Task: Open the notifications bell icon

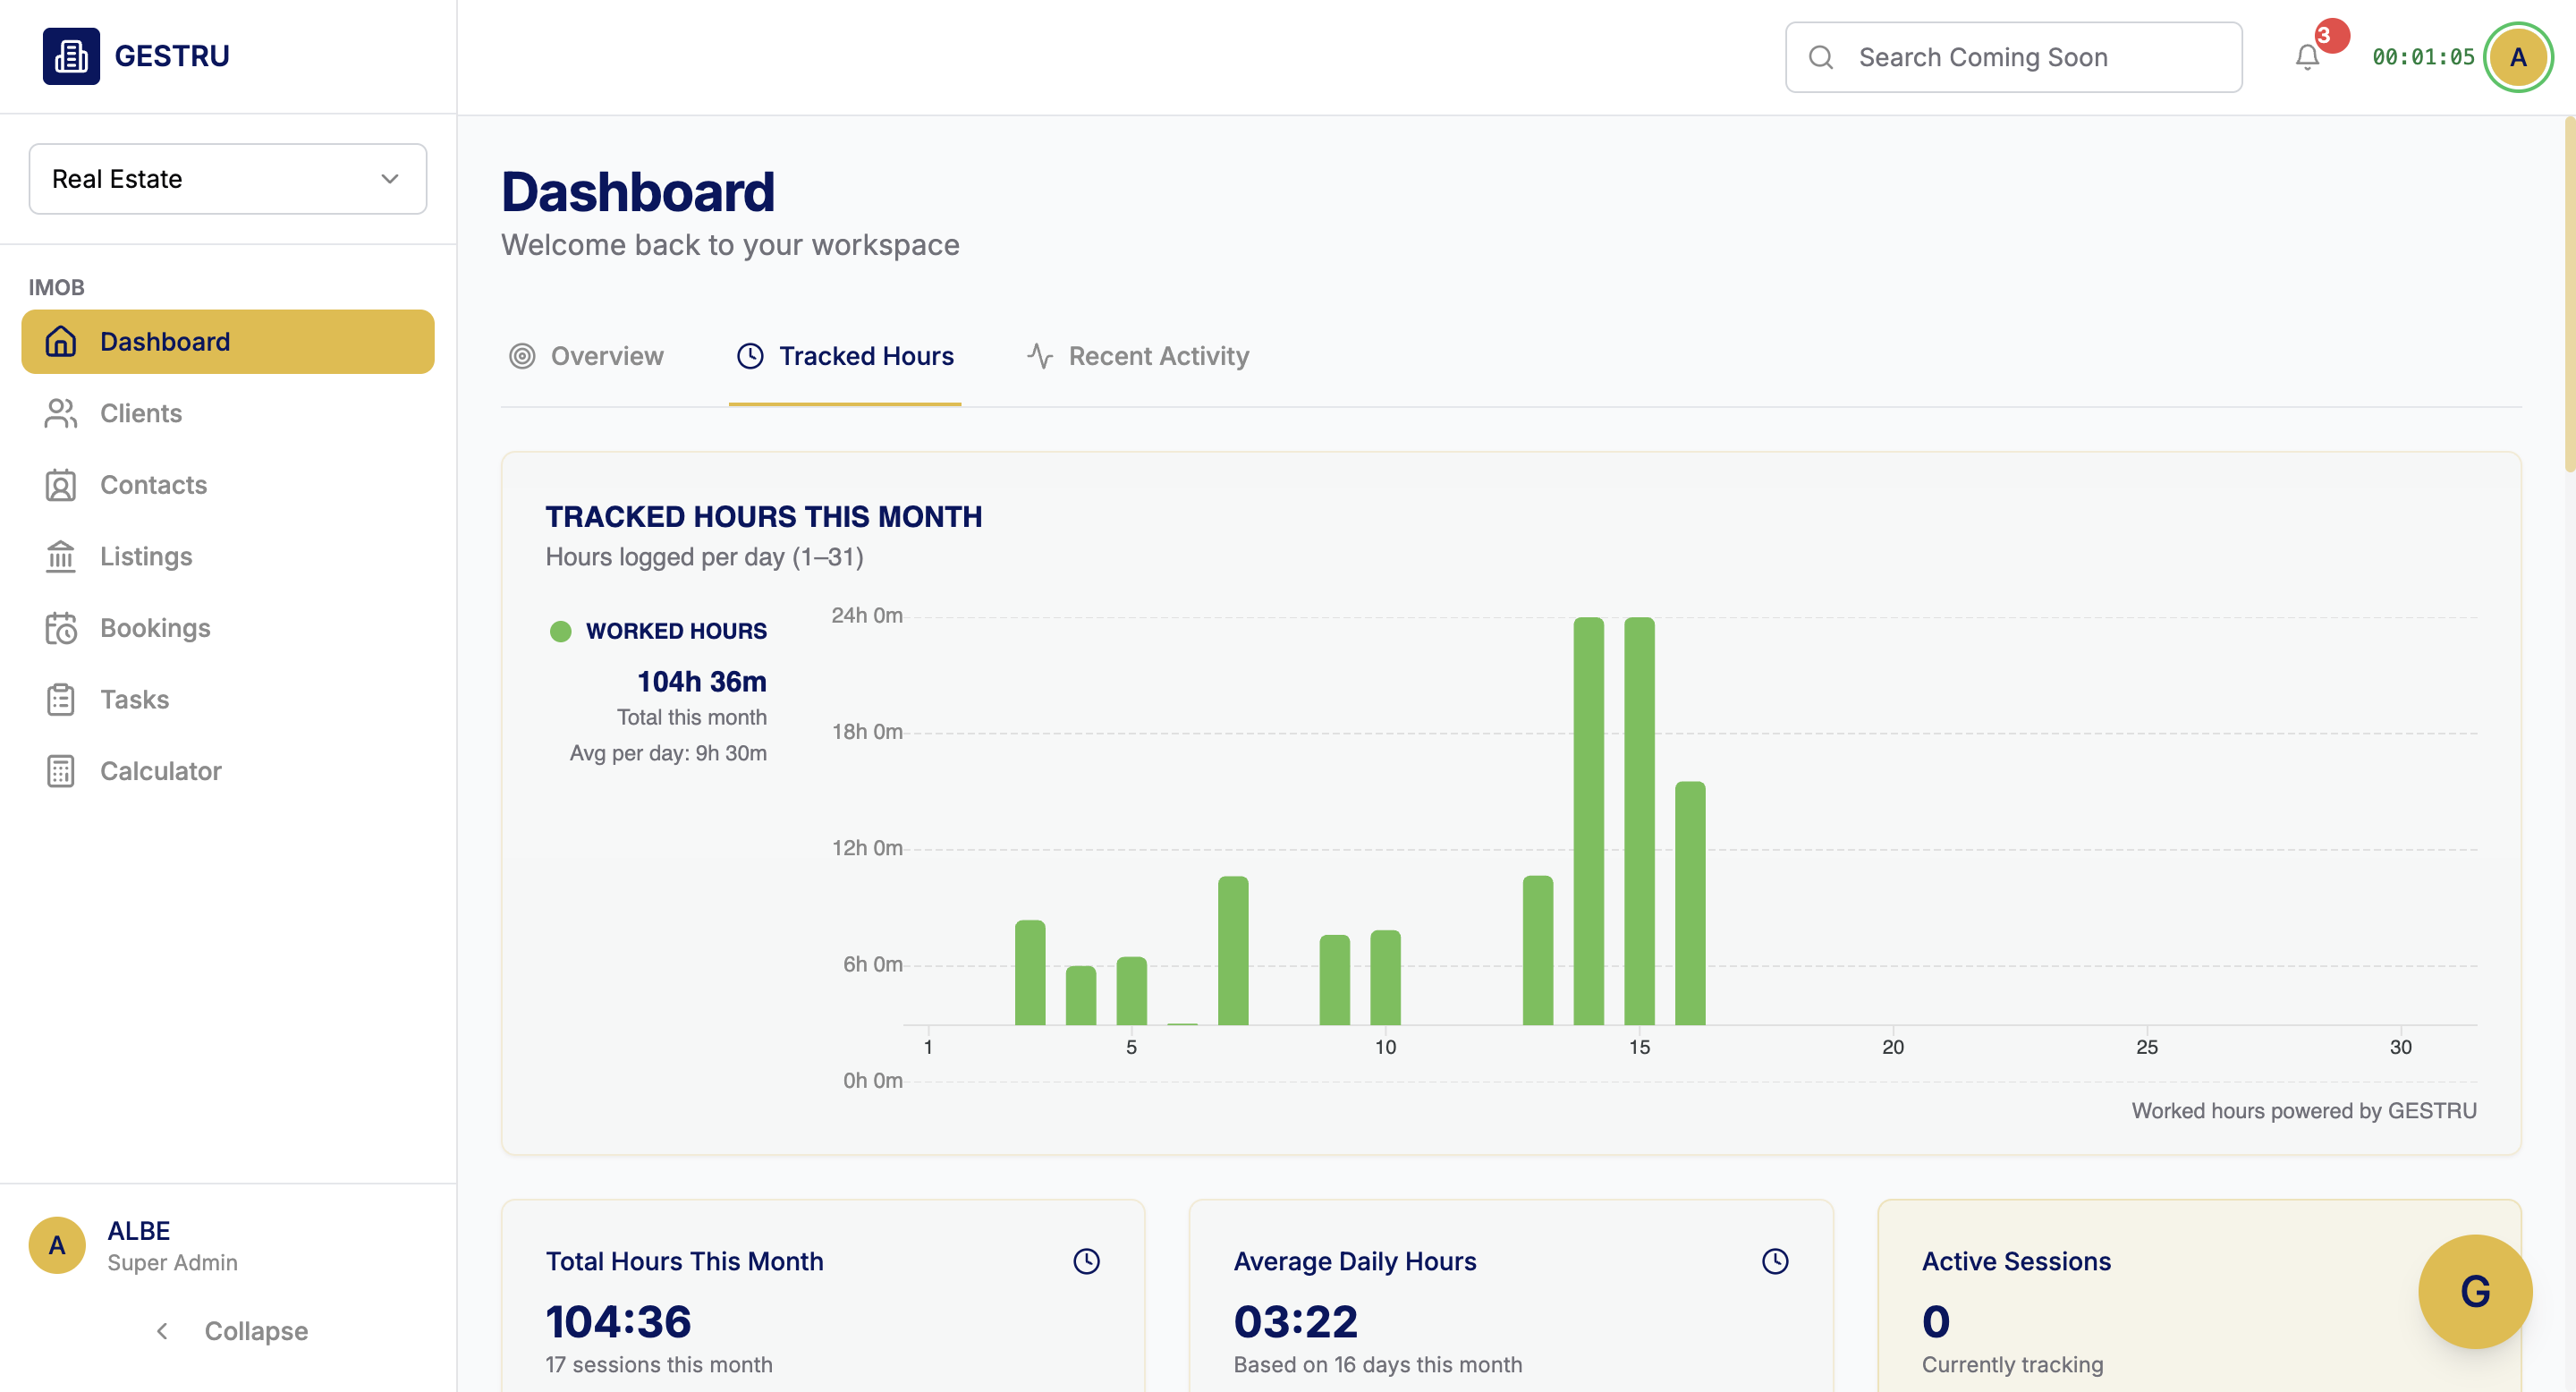Action: pyautogui.click(x=2306, y=57)
